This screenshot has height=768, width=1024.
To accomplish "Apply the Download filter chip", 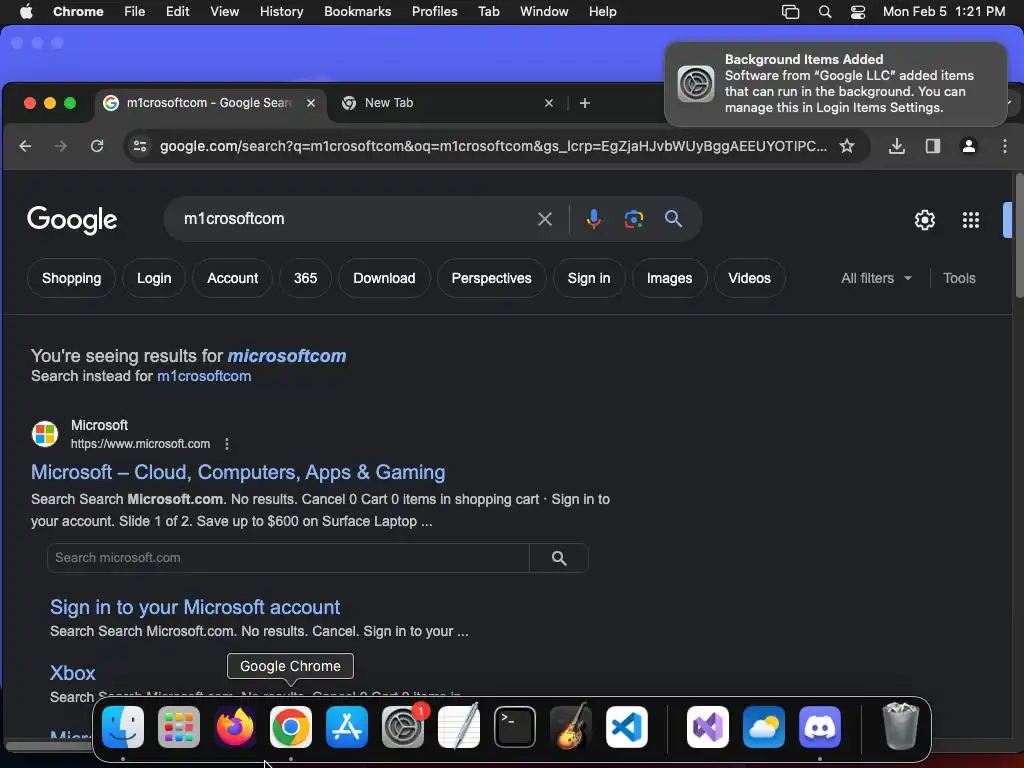I will [x=384, y=279].
